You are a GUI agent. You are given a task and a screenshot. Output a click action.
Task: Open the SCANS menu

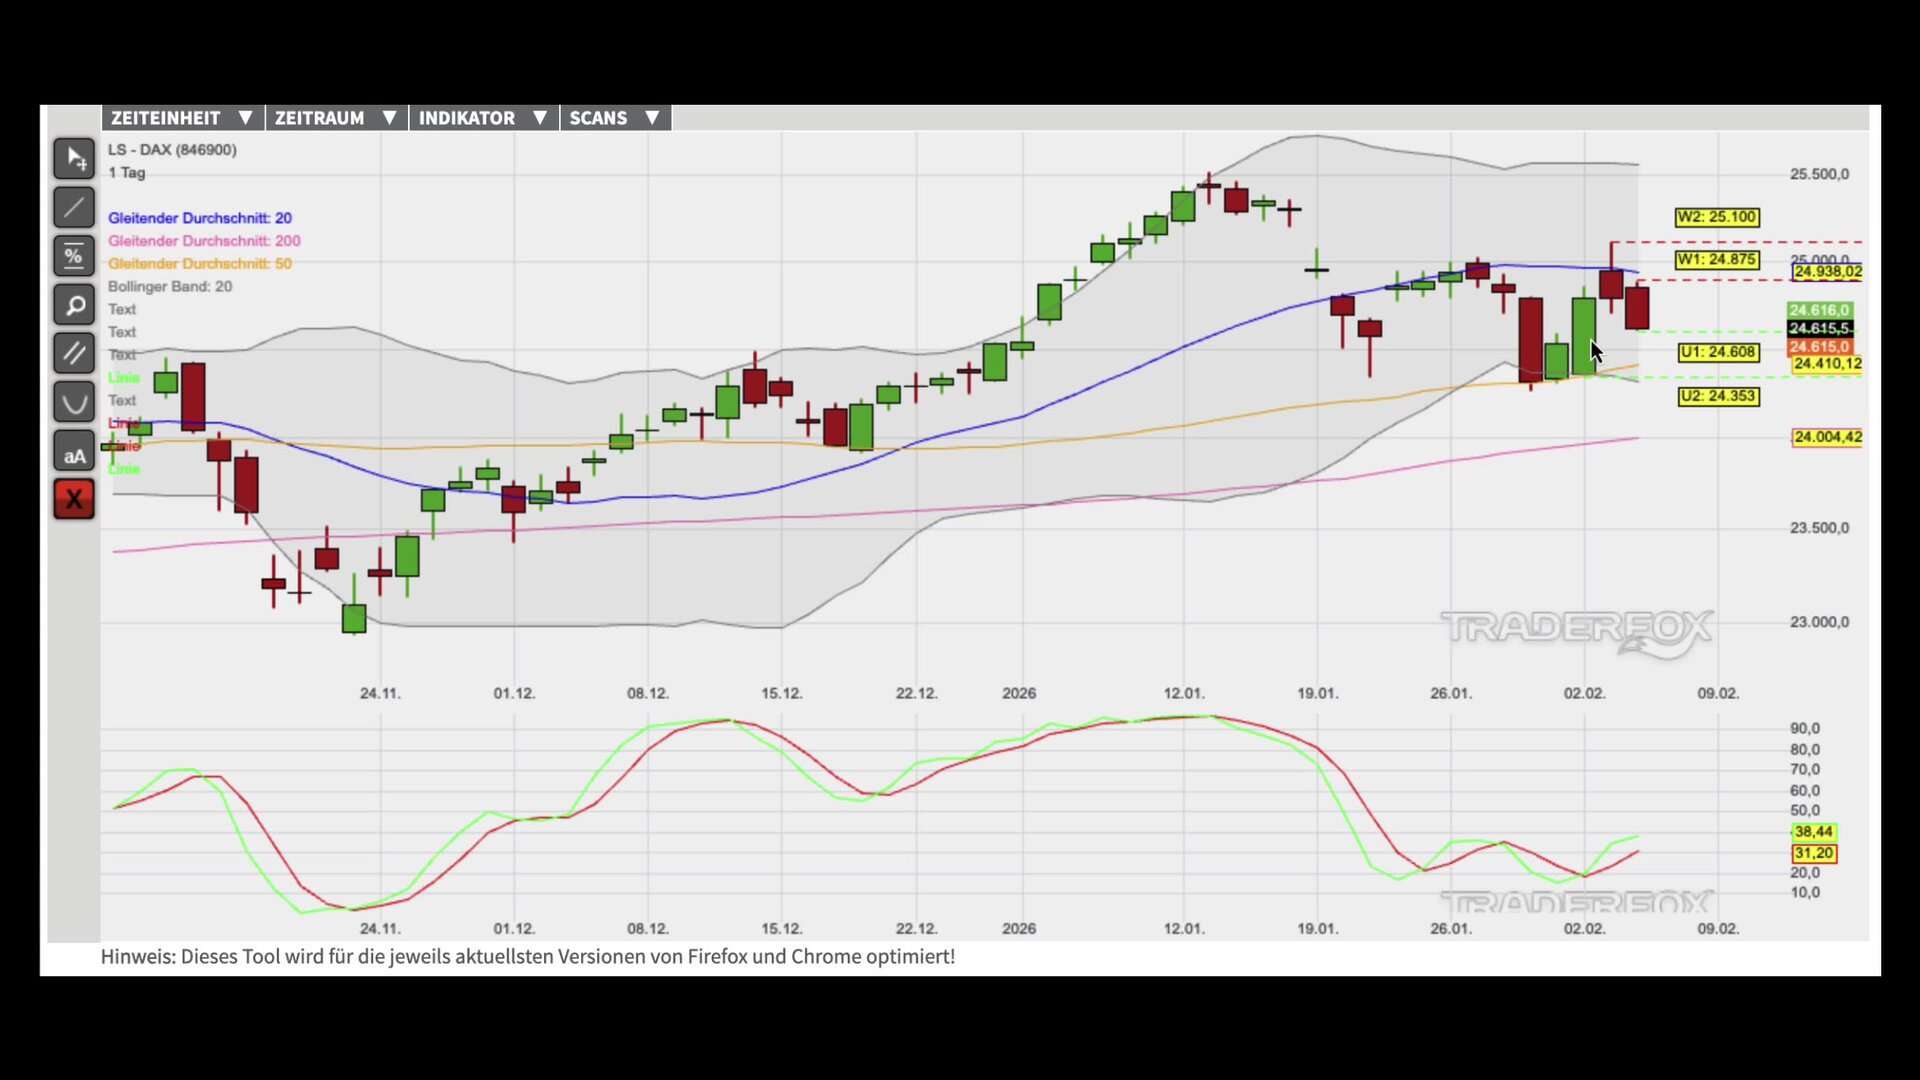click(615, 118)
